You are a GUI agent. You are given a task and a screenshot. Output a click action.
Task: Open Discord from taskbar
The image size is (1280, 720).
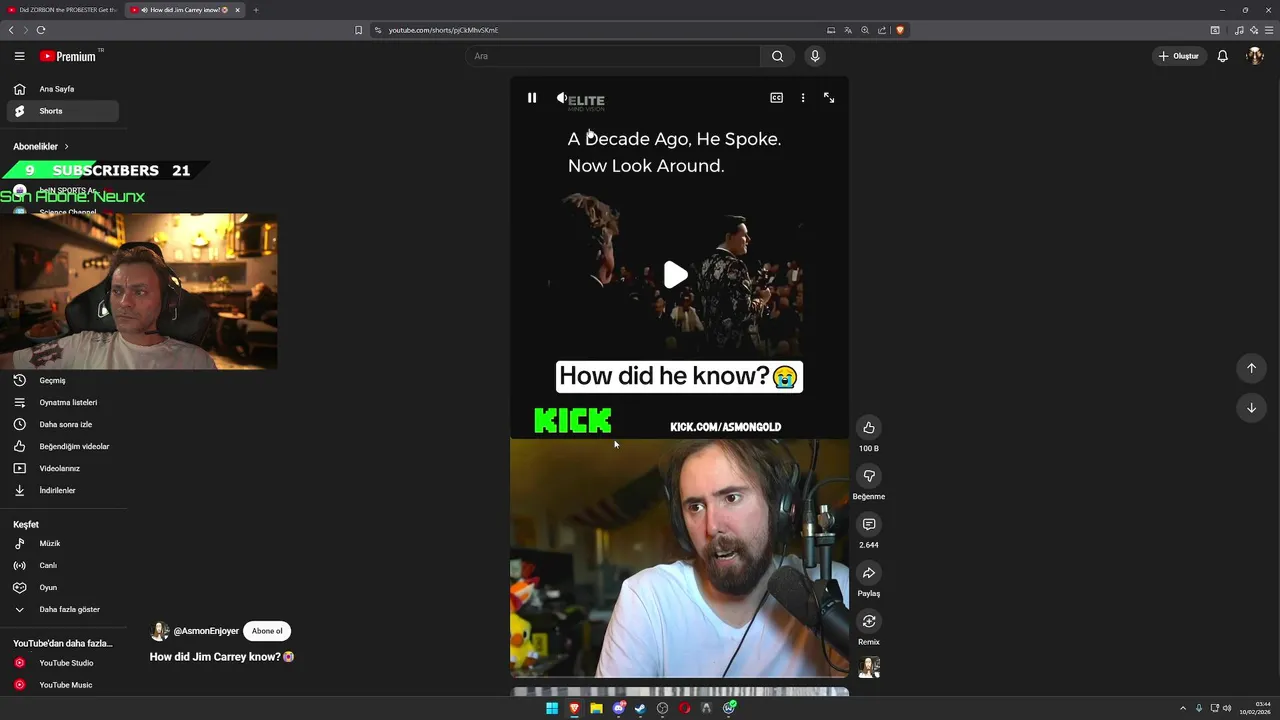click(618, 708)
